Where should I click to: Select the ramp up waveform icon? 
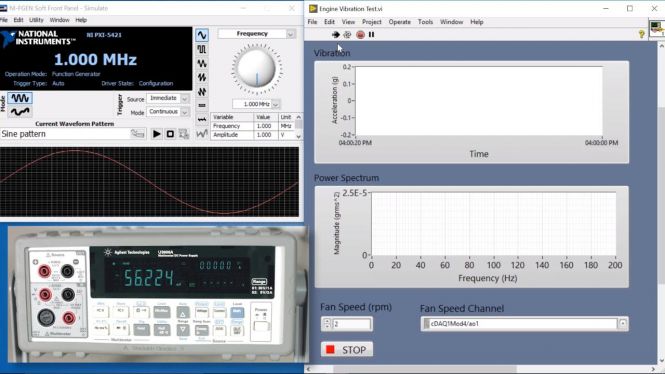202,78
